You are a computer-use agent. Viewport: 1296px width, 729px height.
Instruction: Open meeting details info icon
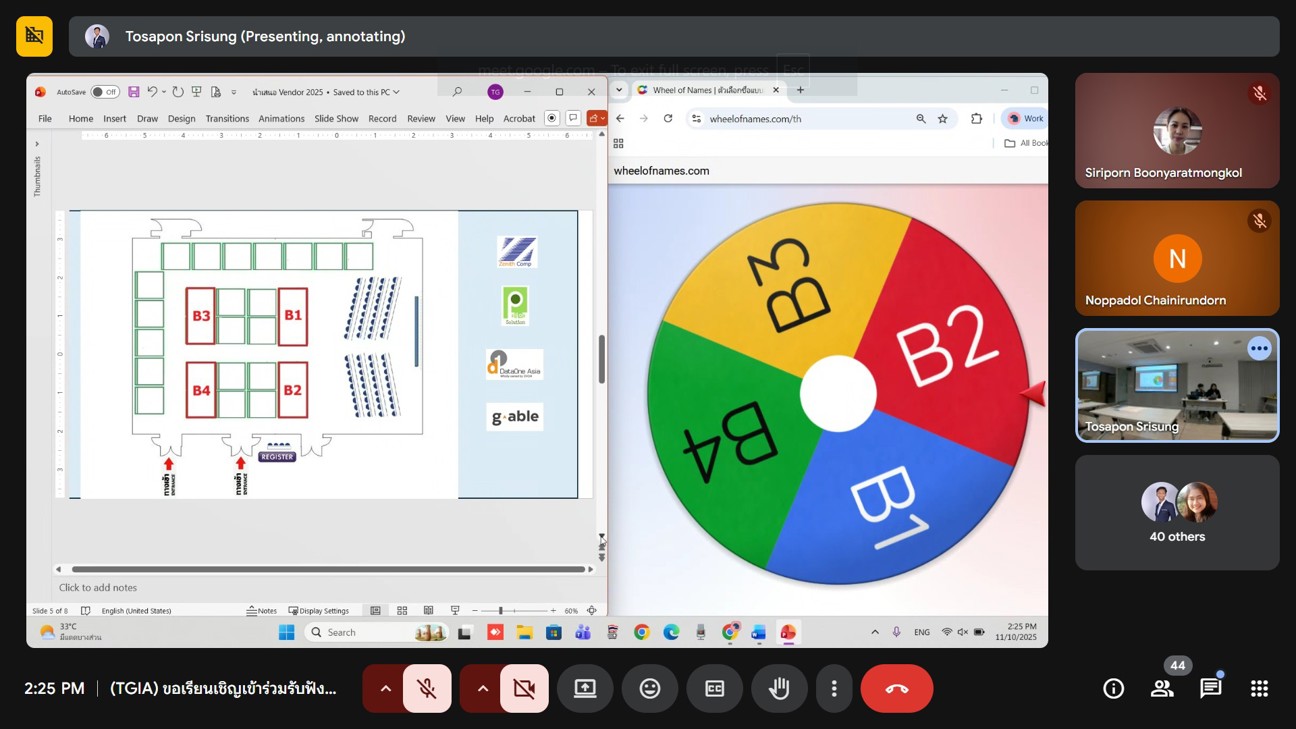[1113, 688]
